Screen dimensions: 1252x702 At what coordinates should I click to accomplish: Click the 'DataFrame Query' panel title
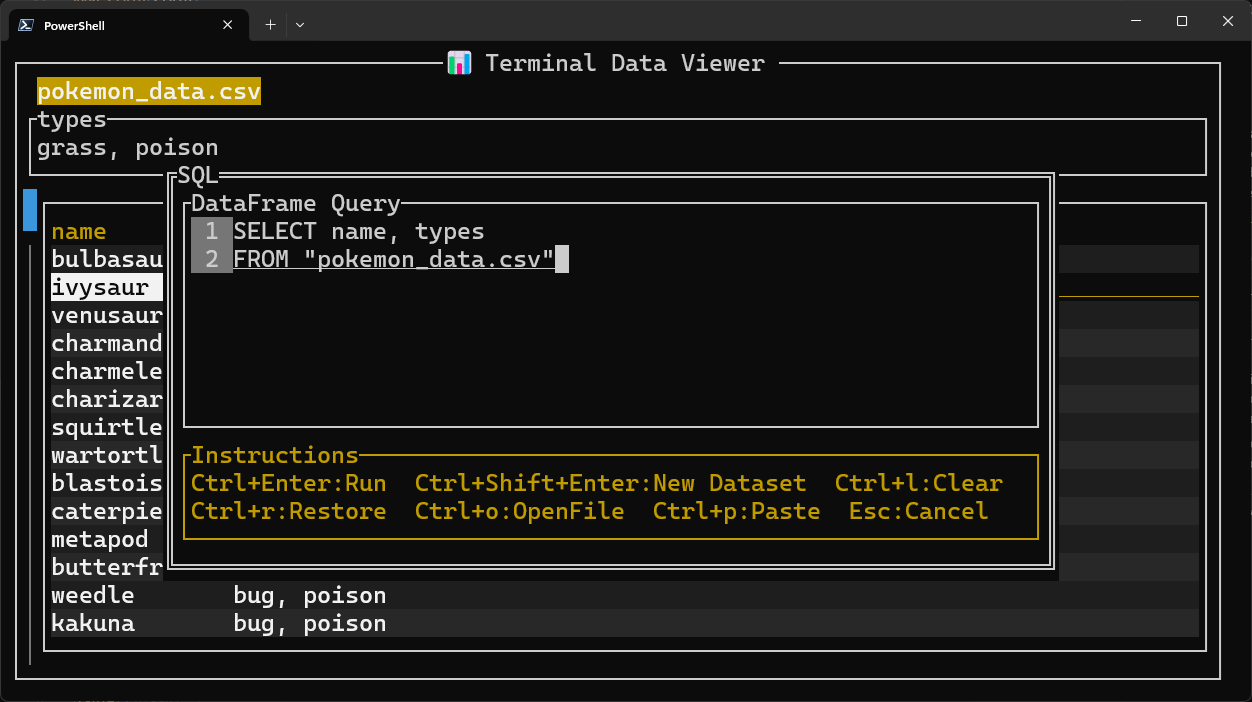click(296, 203)
